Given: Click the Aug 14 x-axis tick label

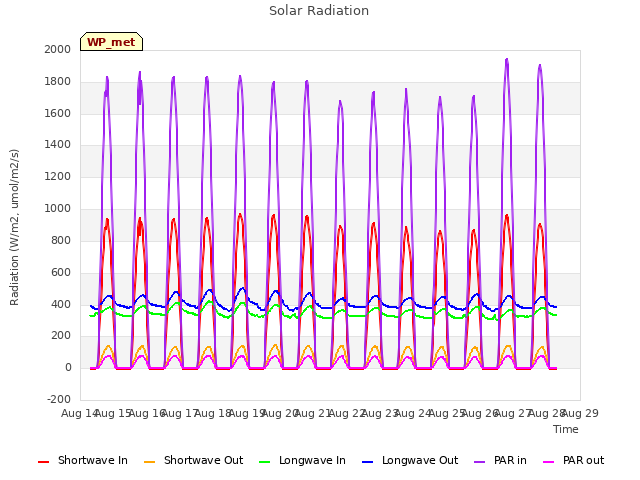Looking at the screenshot, I should [x=80, y=413].
